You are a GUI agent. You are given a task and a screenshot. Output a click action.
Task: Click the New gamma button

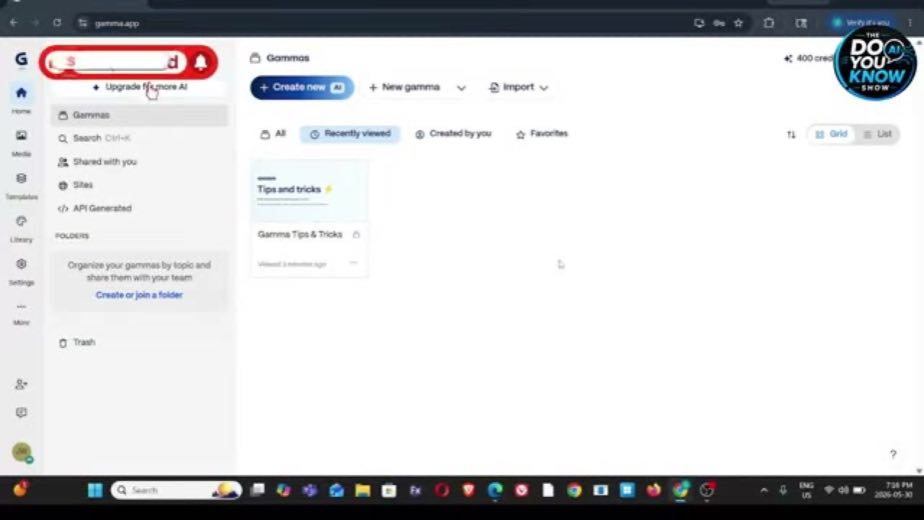(x=405, y=87)
